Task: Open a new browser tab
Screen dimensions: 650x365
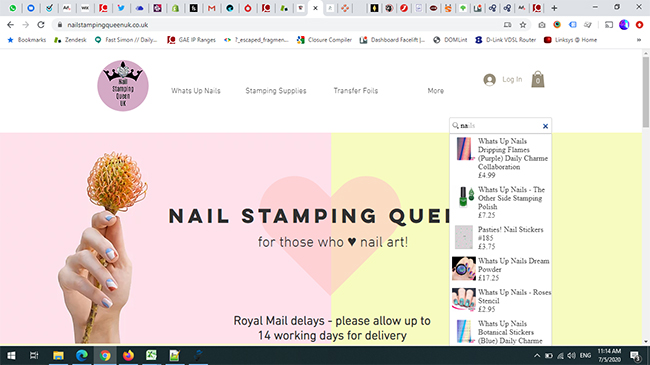Action: click(x=554, y=8)
